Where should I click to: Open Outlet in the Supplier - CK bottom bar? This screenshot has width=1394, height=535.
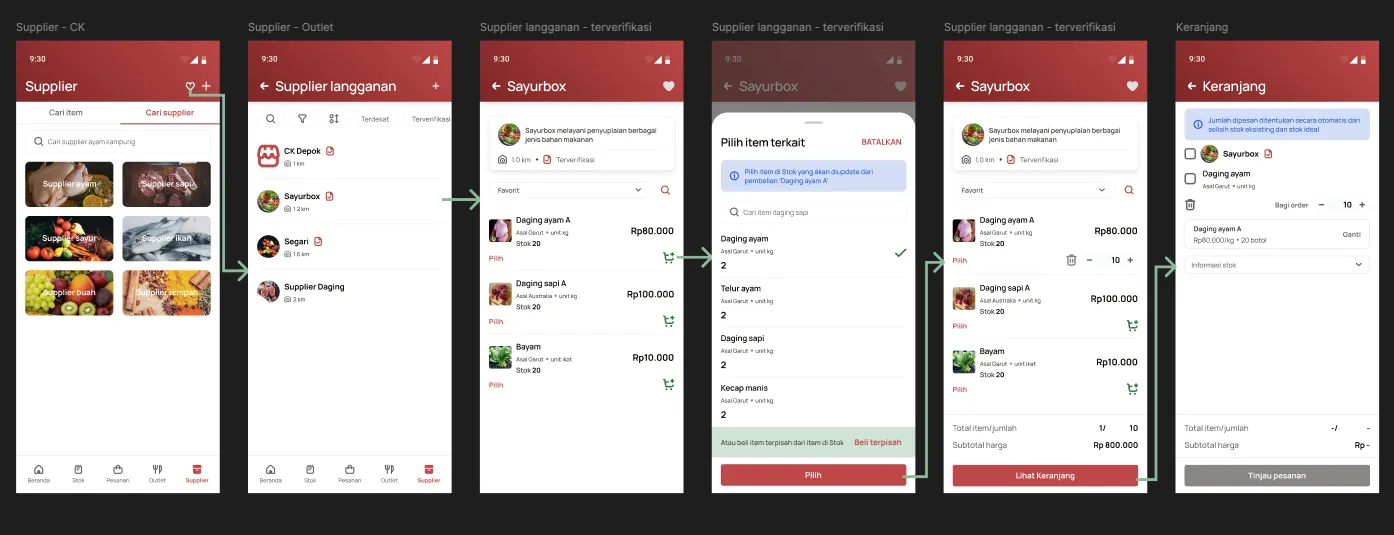[157, 473]
